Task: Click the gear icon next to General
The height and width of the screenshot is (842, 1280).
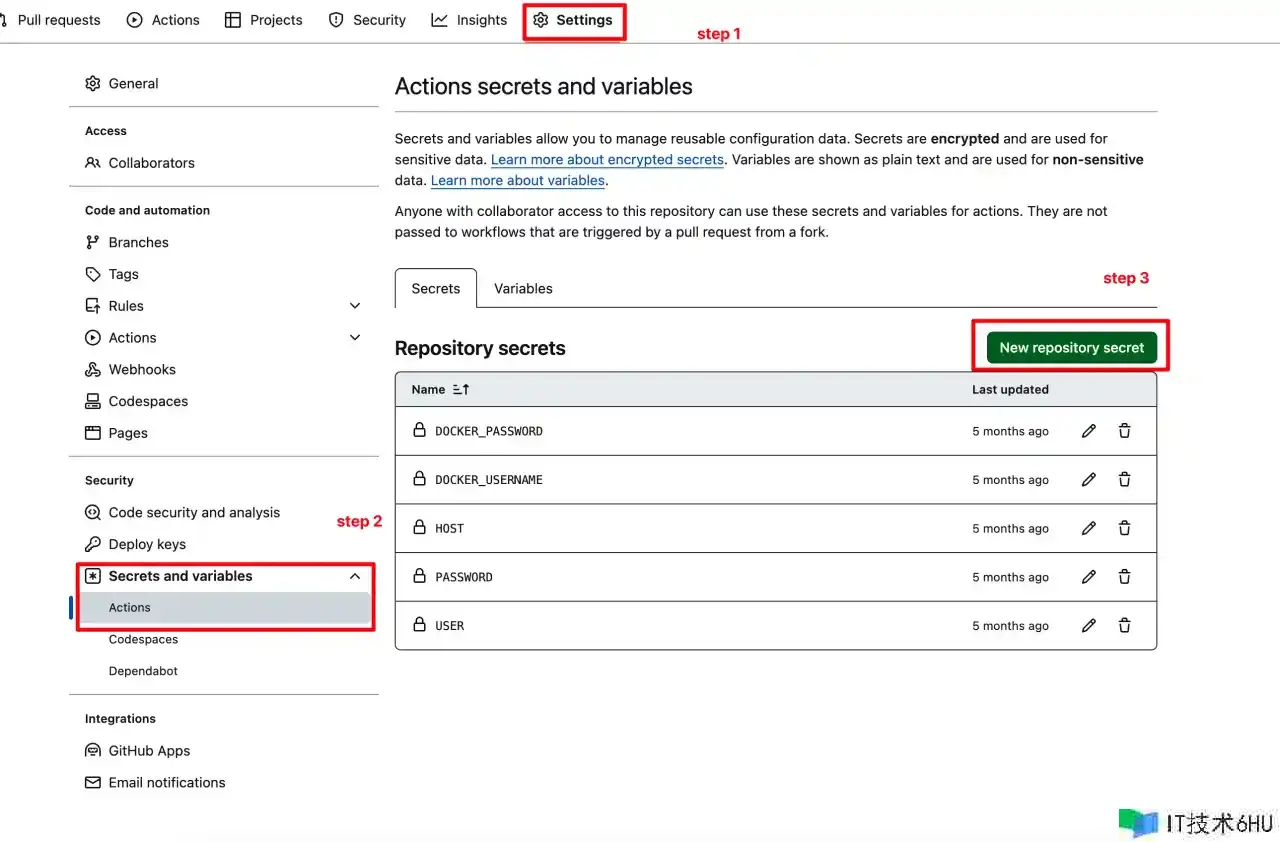Action: (93, 84)
